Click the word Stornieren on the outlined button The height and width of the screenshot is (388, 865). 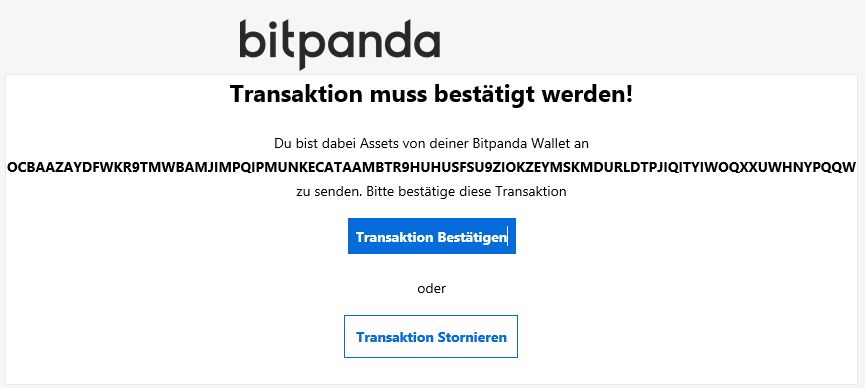pos(472,337)
